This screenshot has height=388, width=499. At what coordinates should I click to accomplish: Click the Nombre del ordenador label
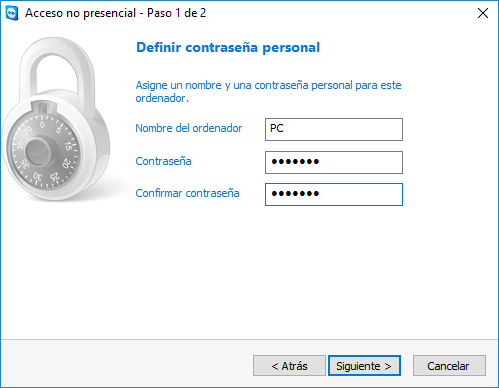(x=189, y=128)
